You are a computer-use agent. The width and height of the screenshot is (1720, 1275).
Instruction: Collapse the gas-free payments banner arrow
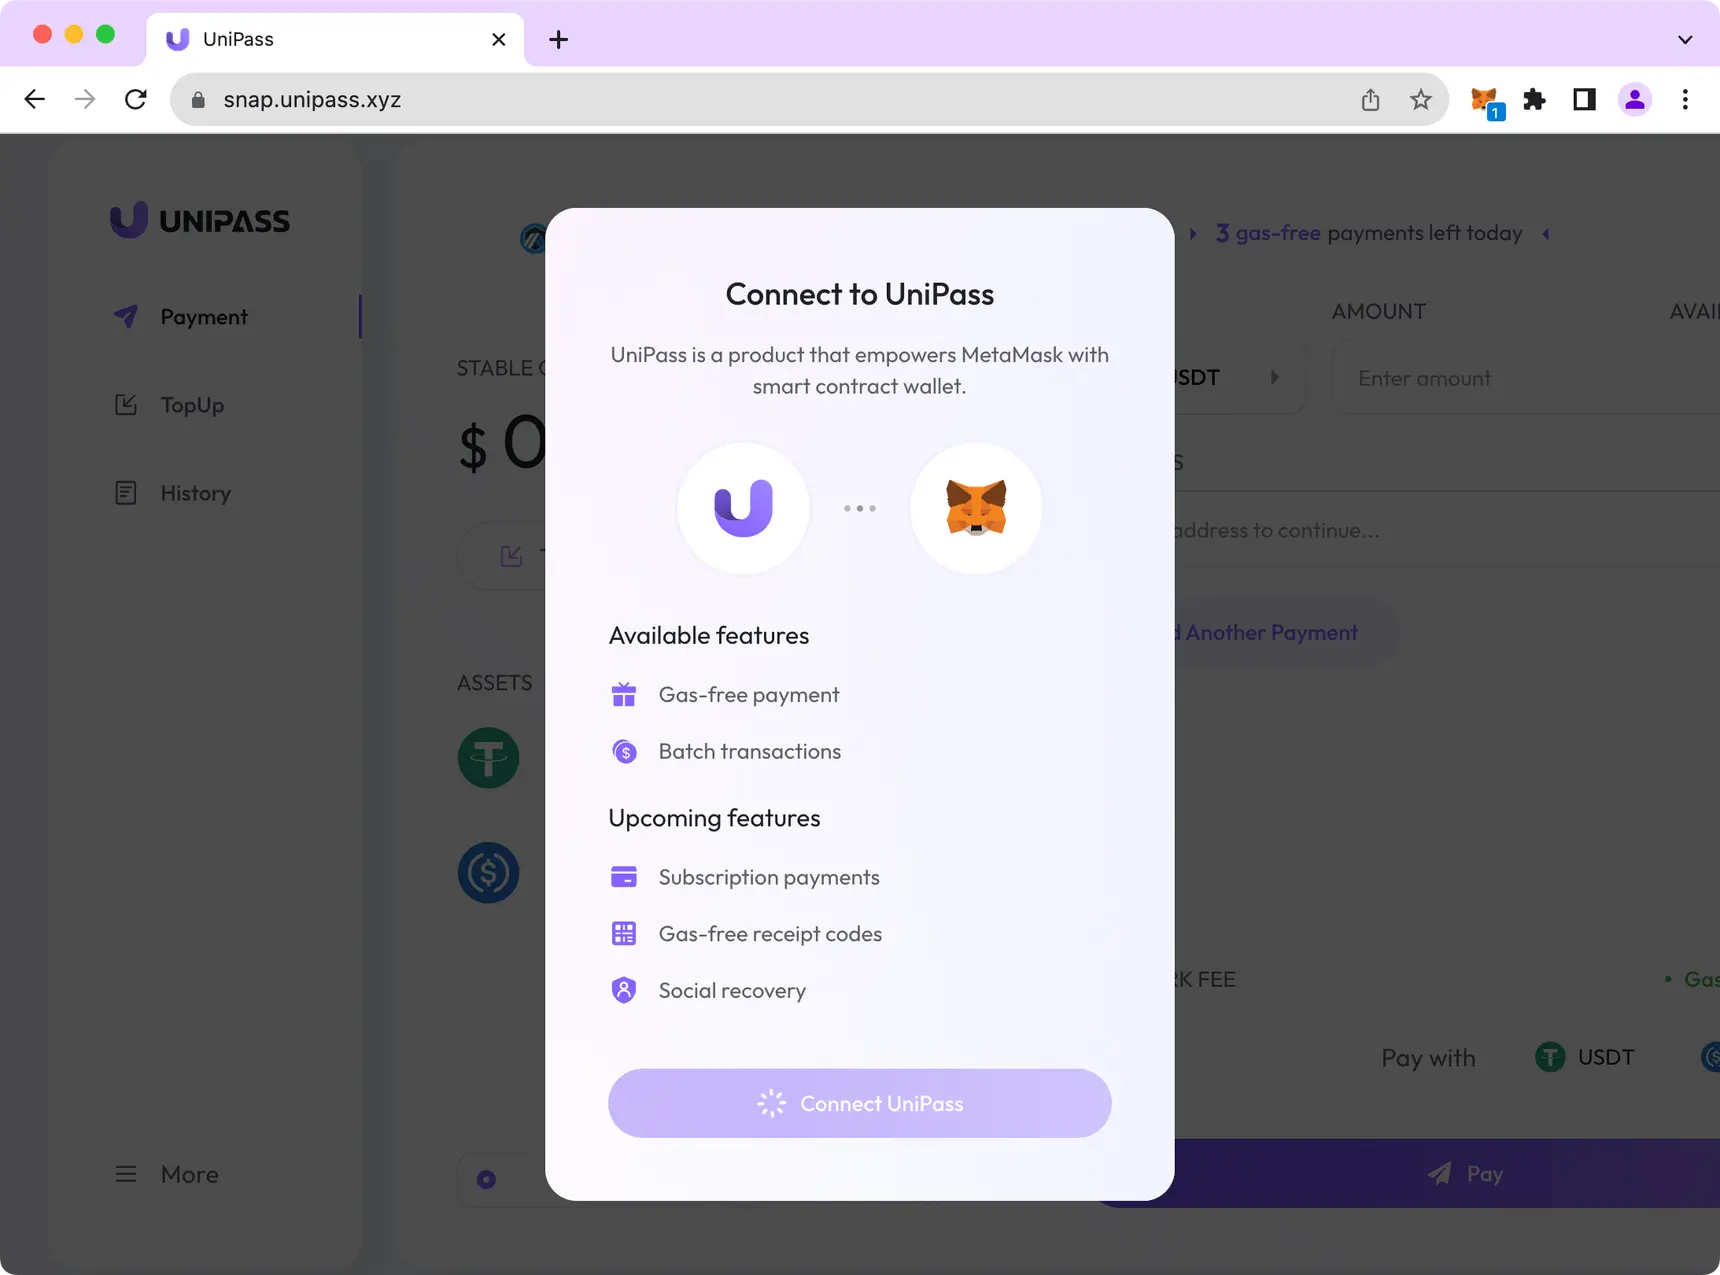tap(1546, 233)
